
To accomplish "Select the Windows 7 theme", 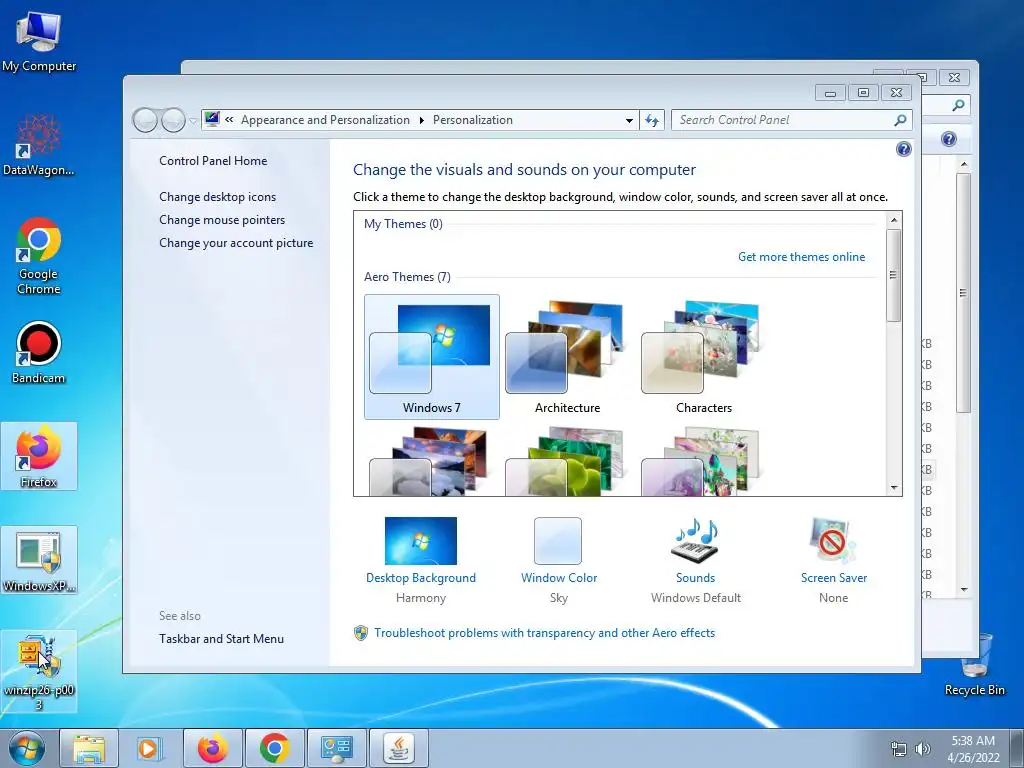I will click(432, 357).
